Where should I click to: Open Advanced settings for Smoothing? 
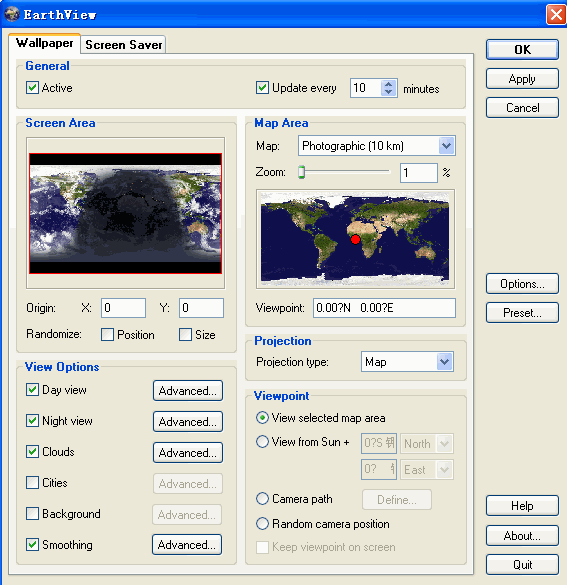point(187,545)
